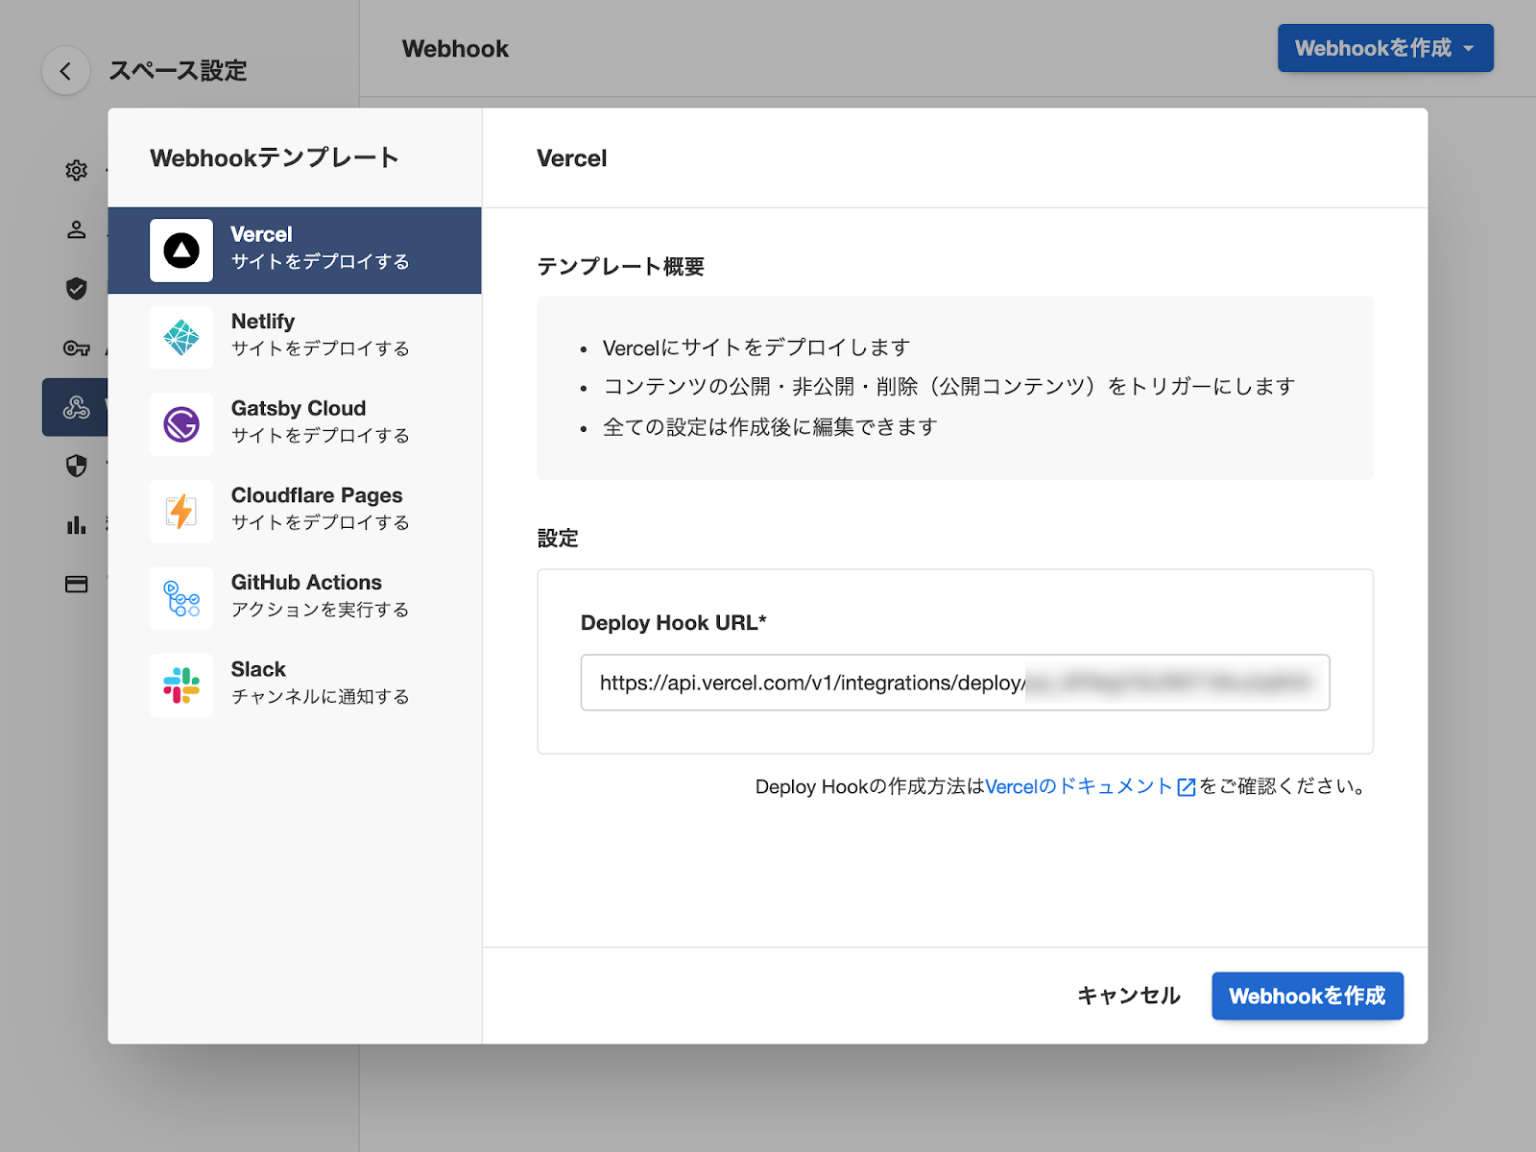Pick the Cloudflare Pages template

(x=295, y=511)
